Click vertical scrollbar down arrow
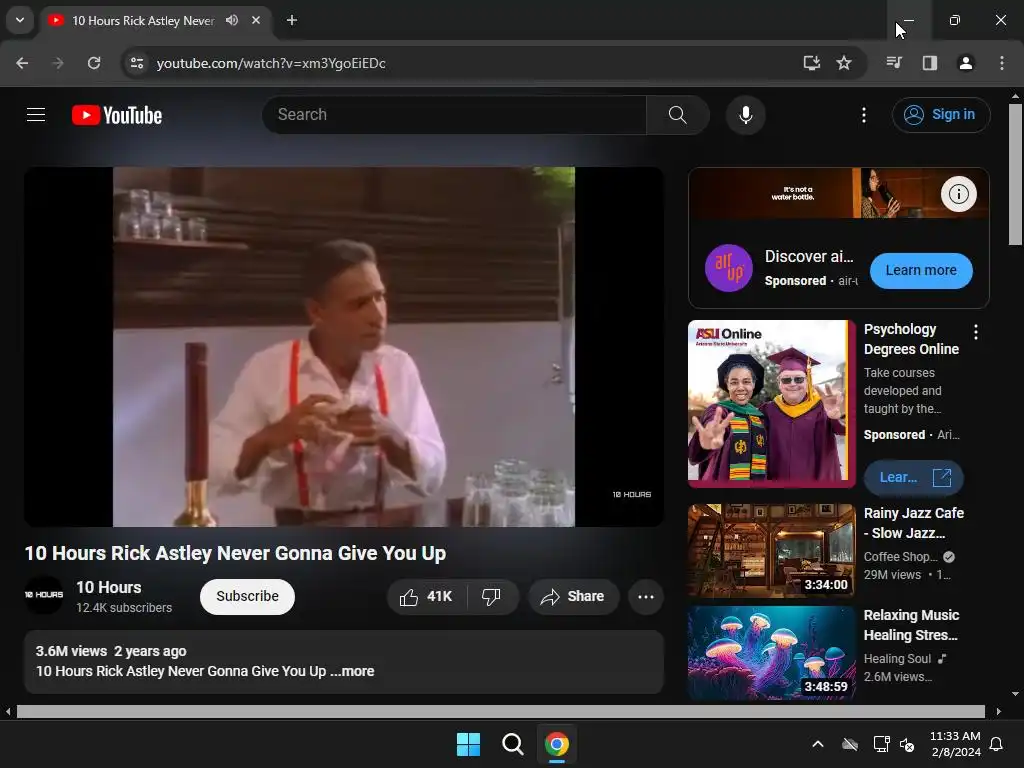Image resolution: width=1024 pixels, height=768 pixels. [x=1015, y=694]
